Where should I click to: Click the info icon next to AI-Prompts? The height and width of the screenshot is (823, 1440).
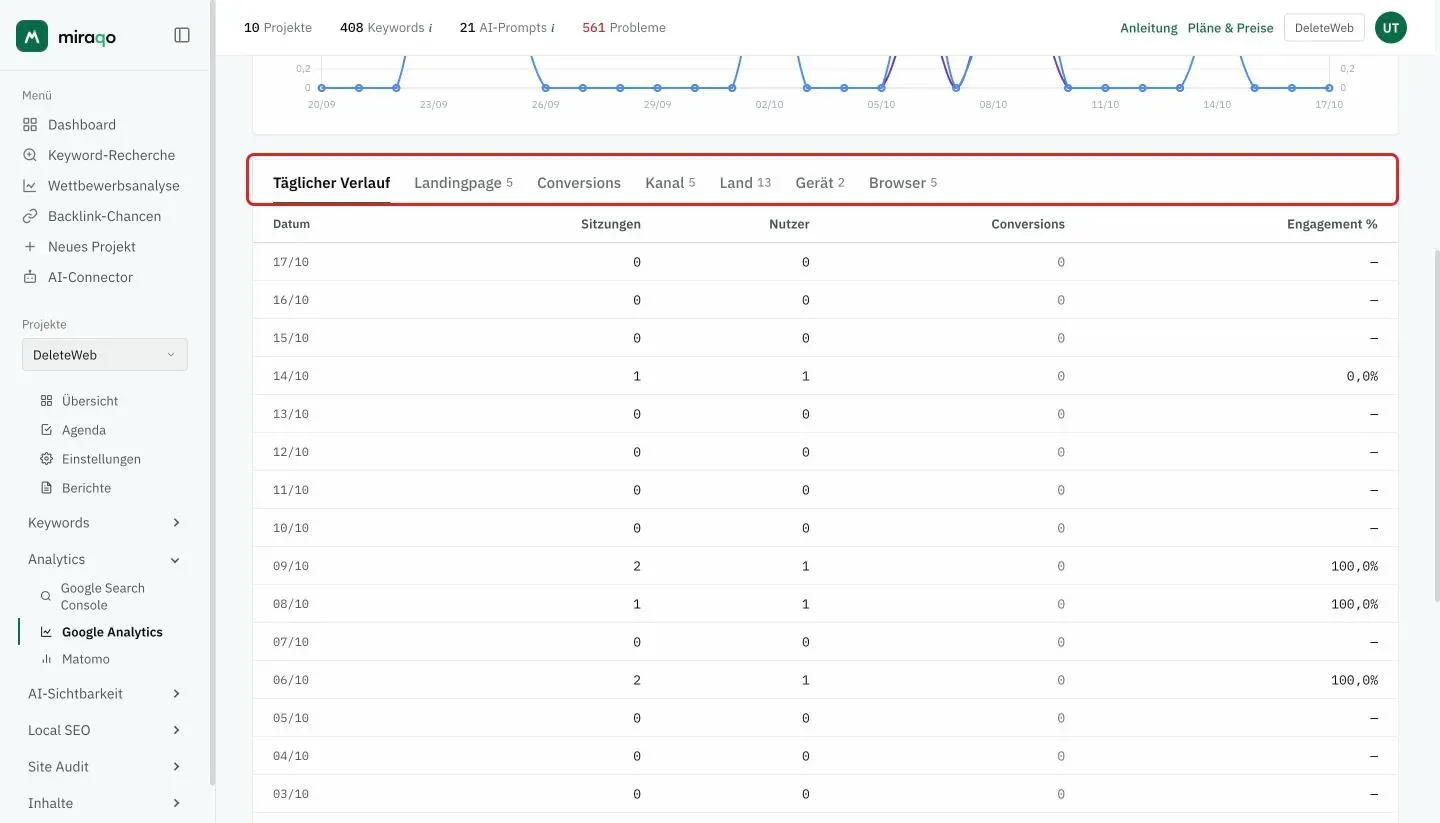pyautogui.click(x=553, y=28)
